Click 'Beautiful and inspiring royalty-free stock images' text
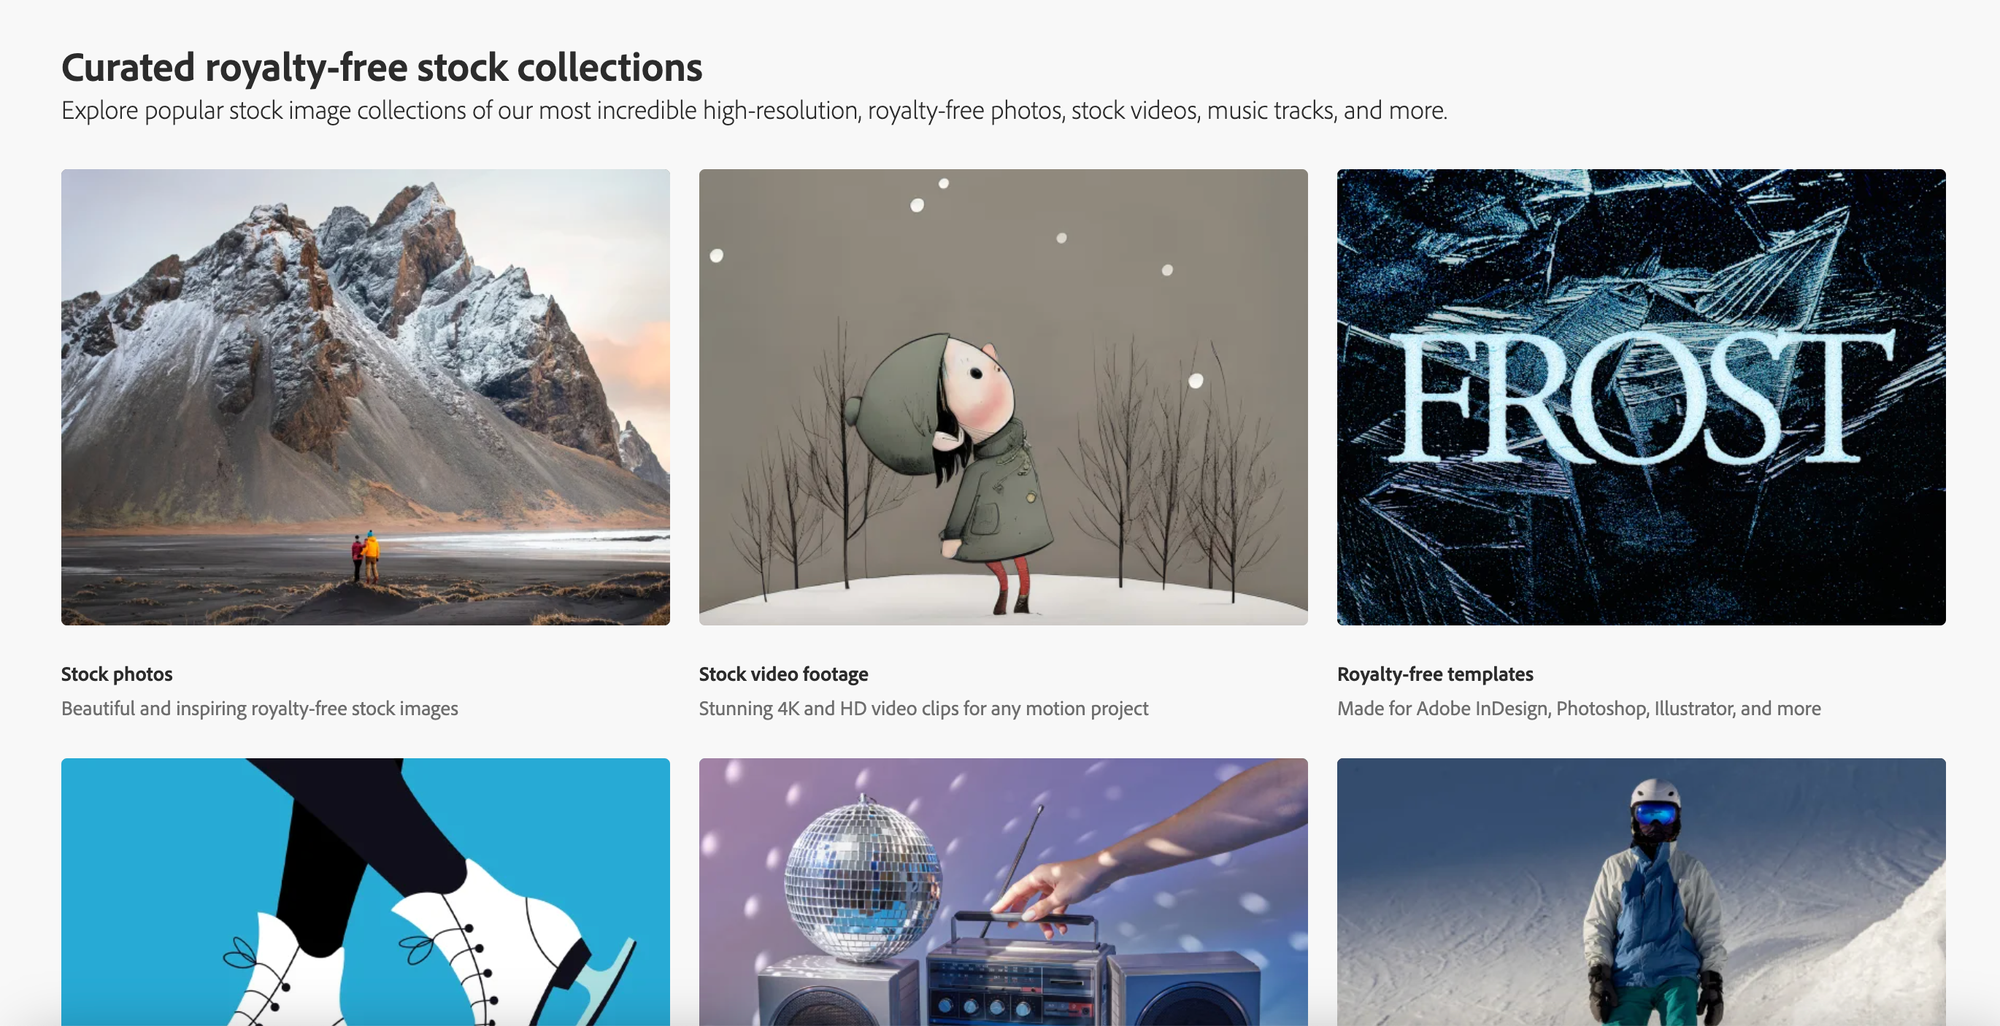Image resolution: width=2000 pixels, height=1026 pixels. [260, 708]
